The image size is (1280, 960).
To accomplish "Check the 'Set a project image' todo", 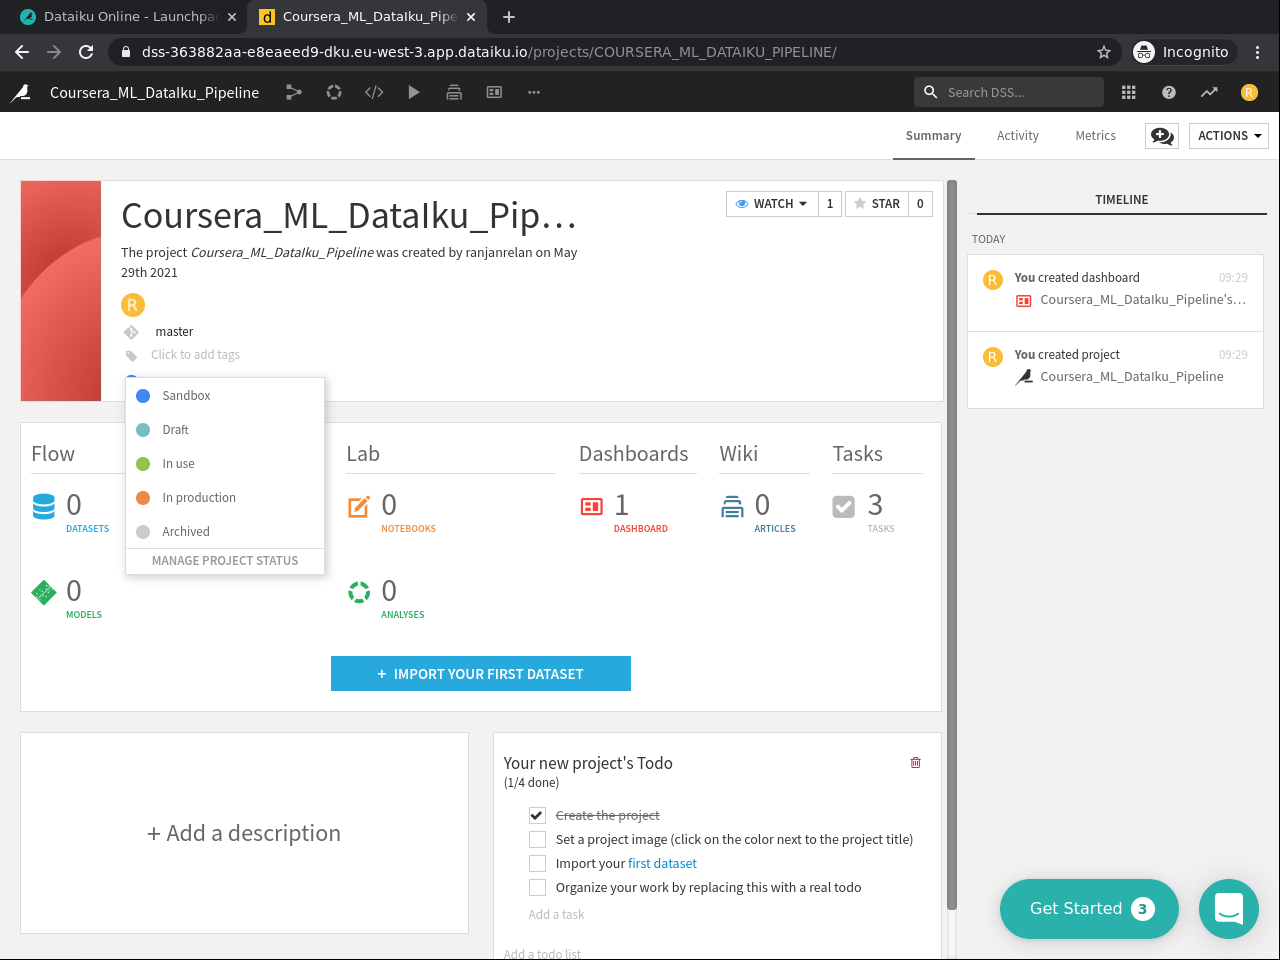I will click(537, 840).
